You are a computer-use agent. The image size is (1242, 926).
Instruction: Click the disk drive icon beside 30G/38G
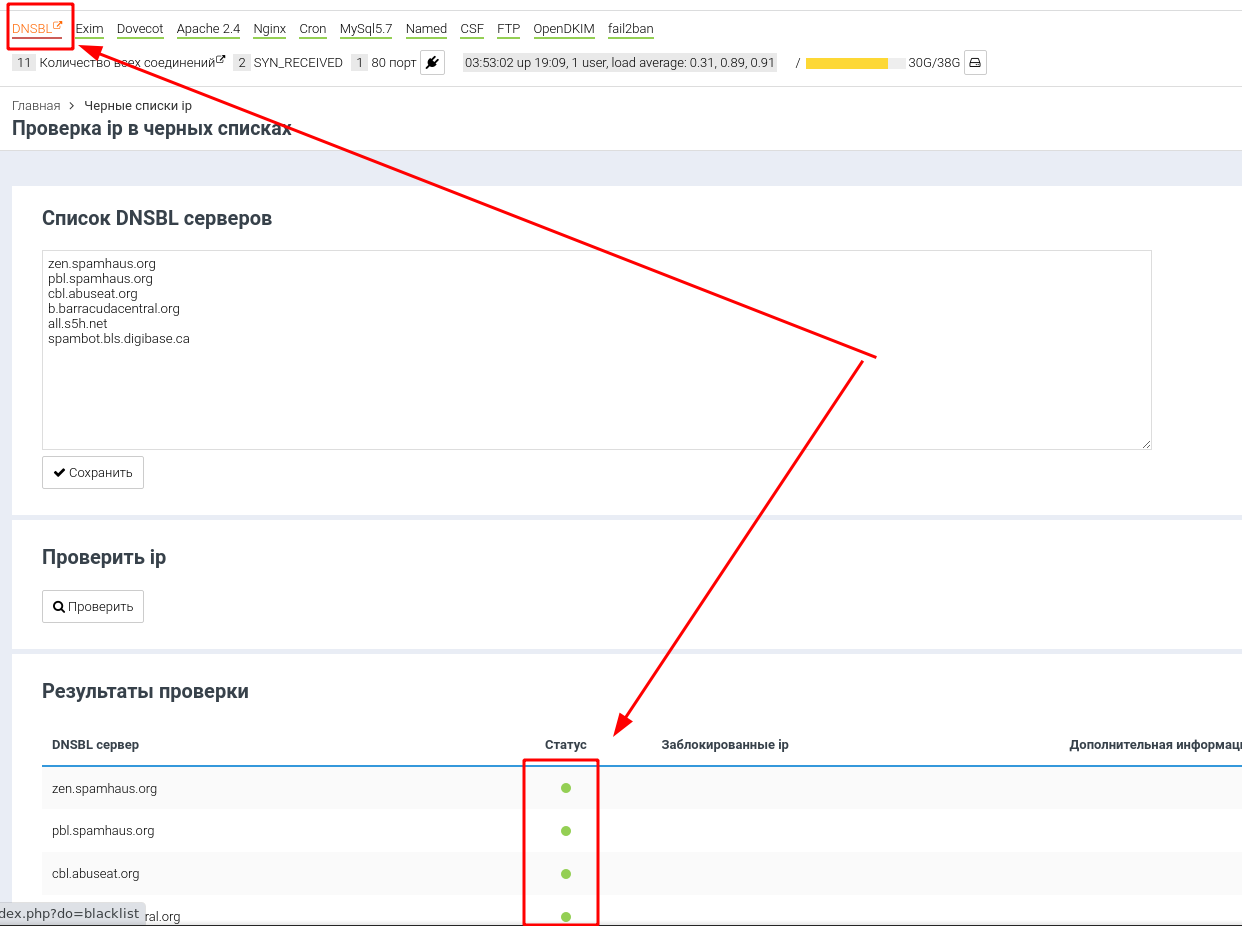click(975, 63)
